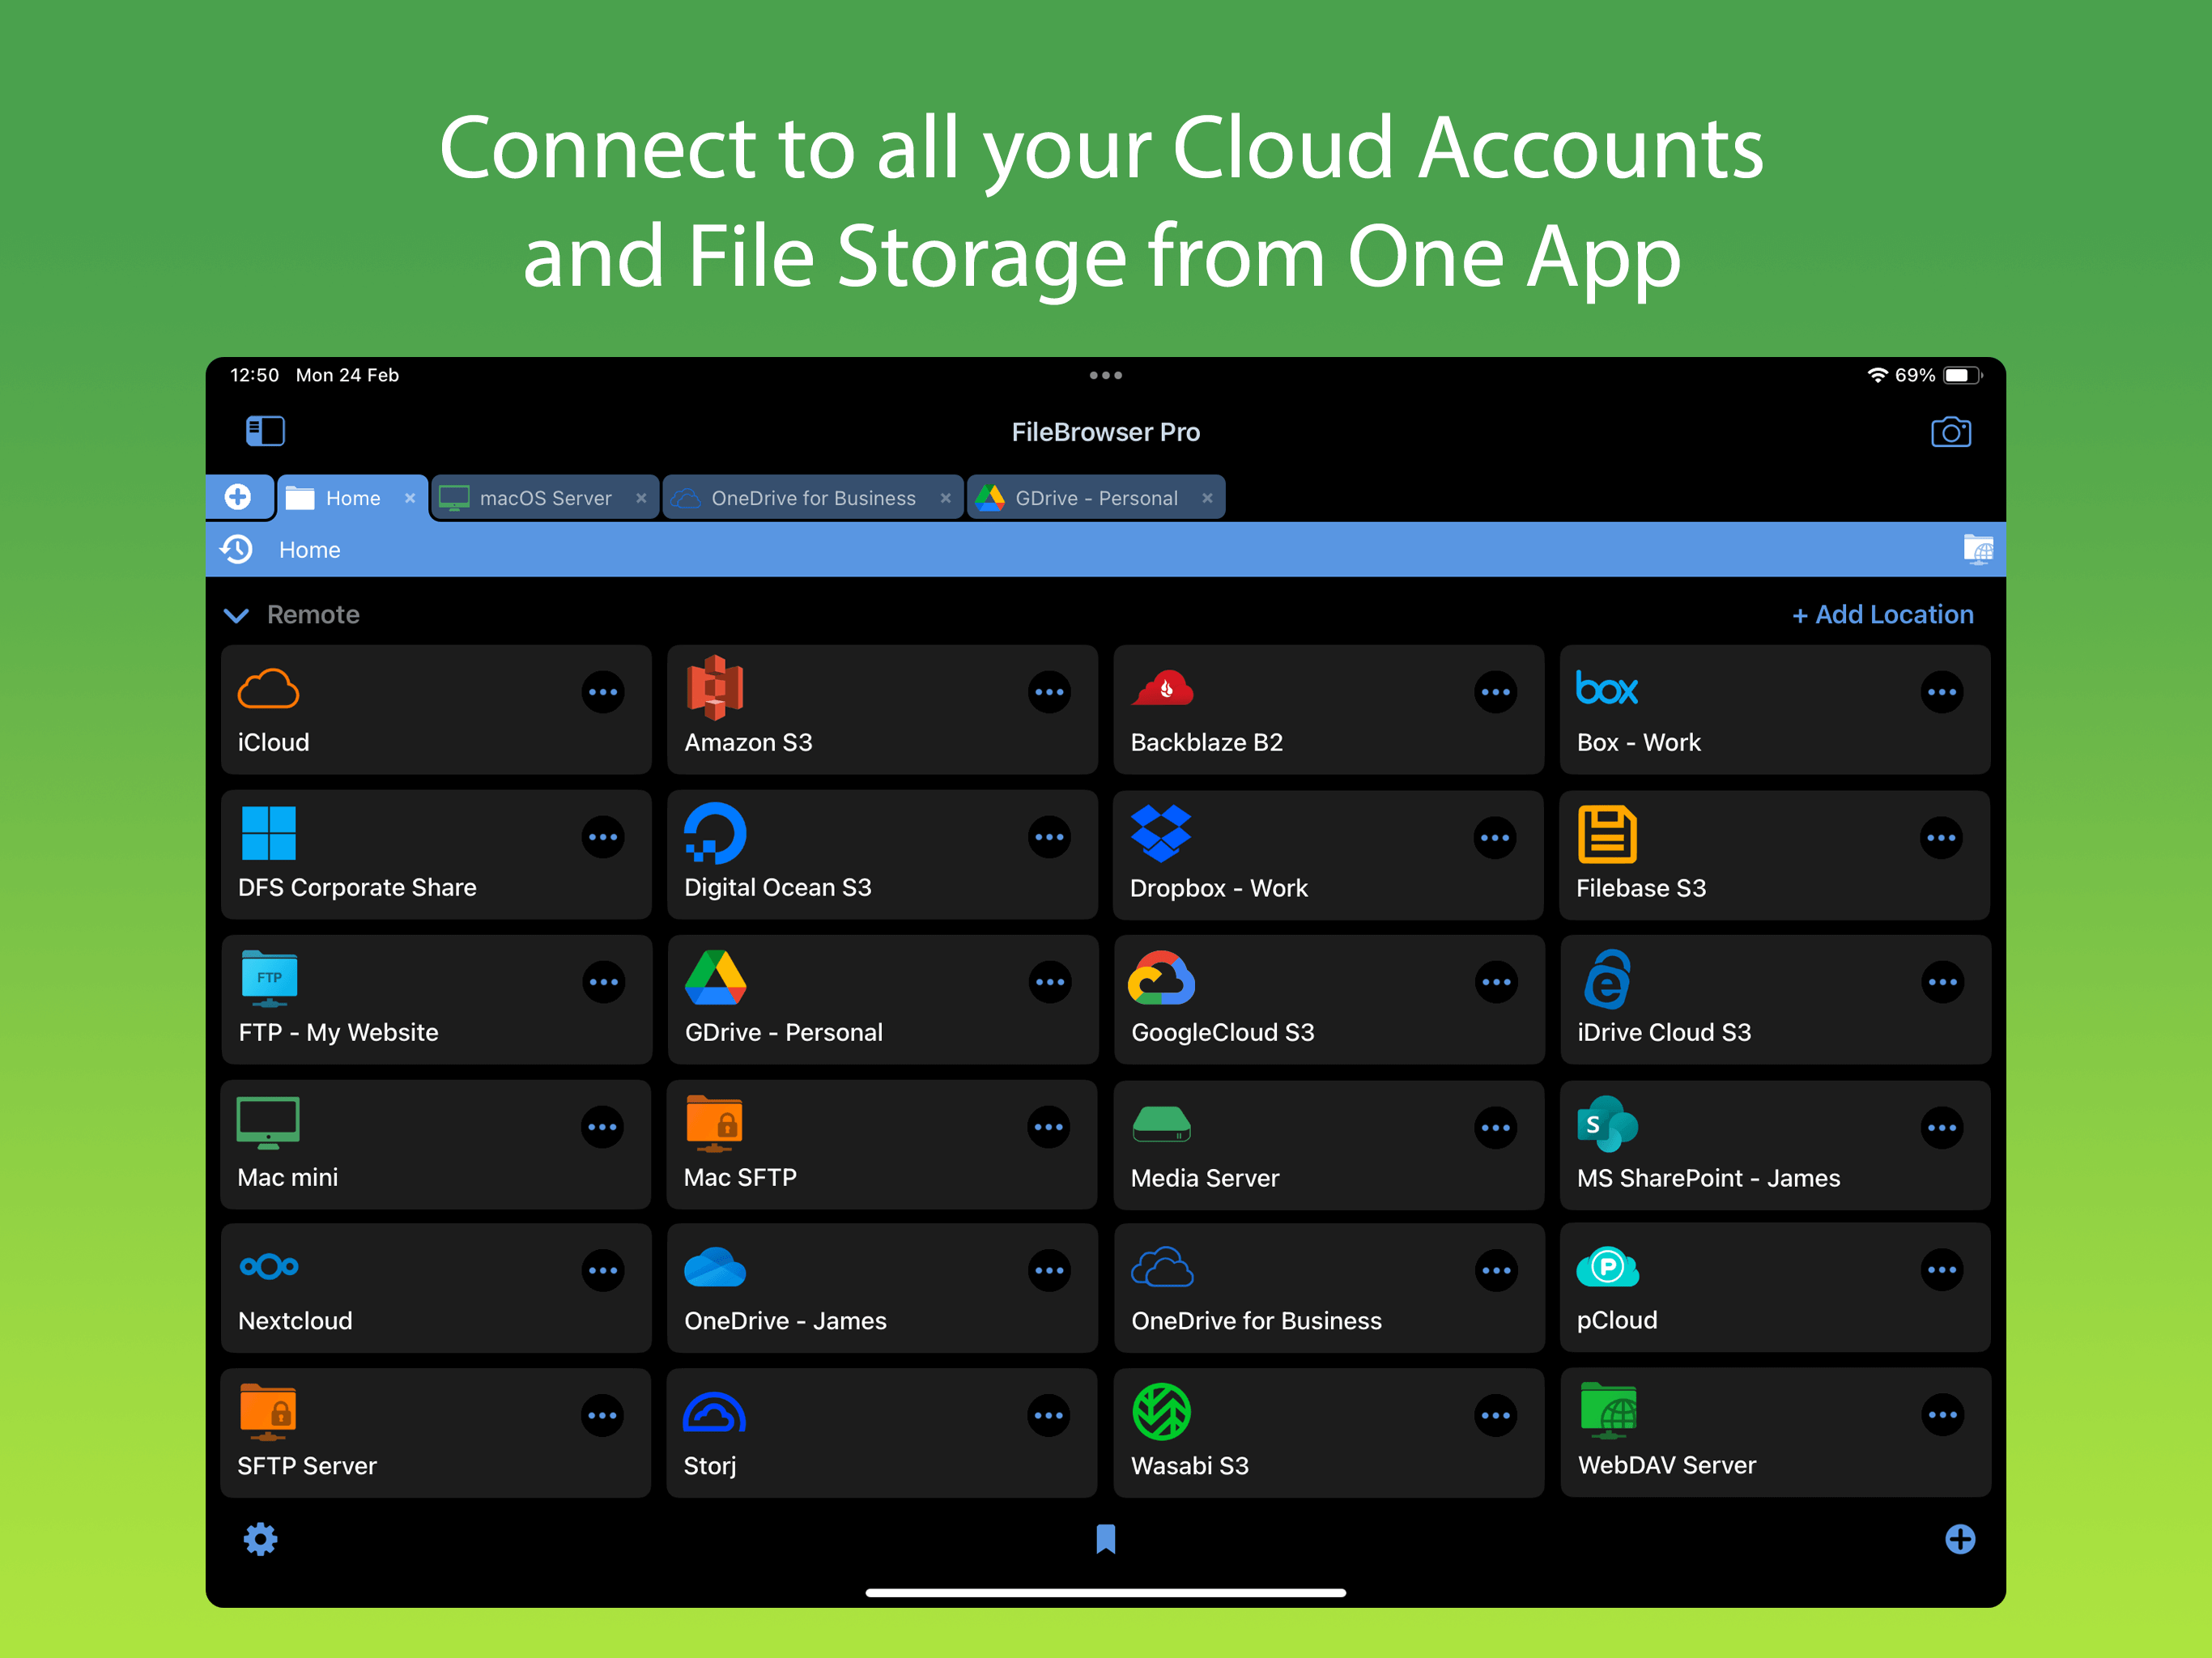
Task: Open the GoogleCloud S3 icon
Action: pyautogui.click(x=1161, y=978)
